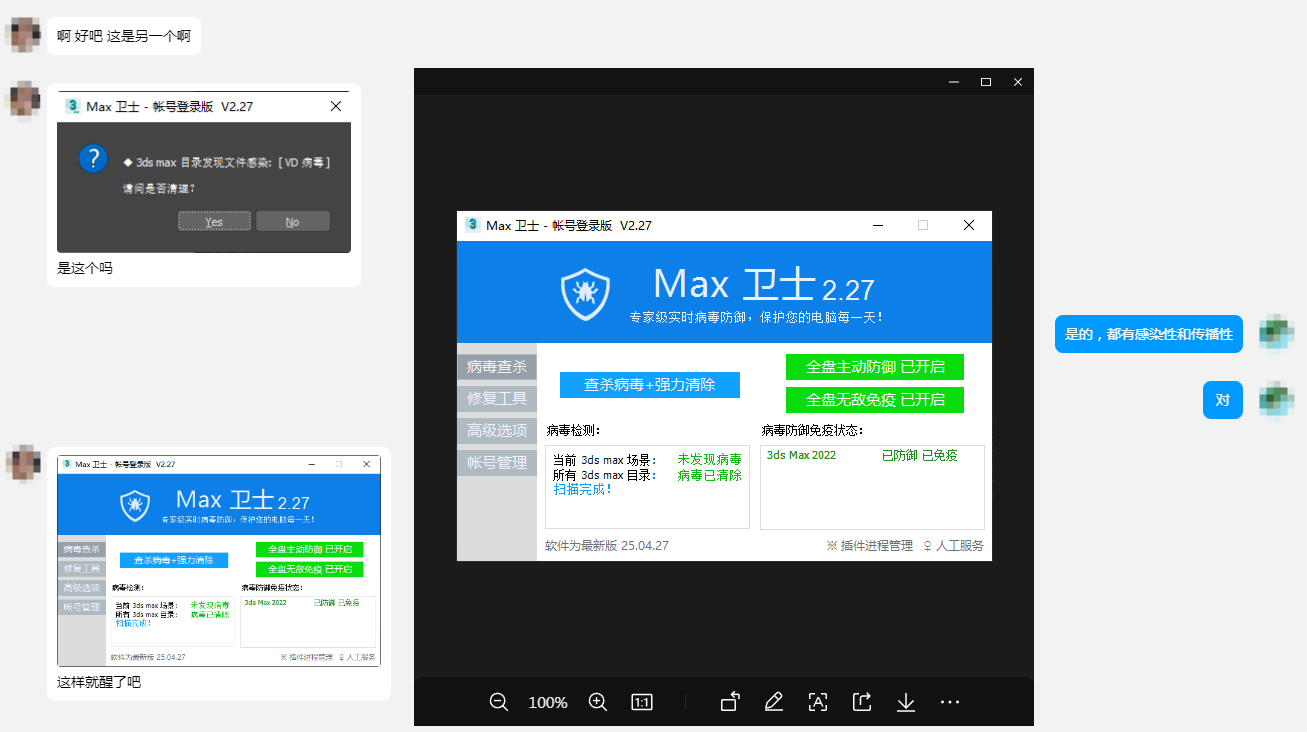Screen dimensions: 1307x732
Task: Click 全盘无敌免疫 已开启 green button in enlarged view
Action: 875,400
